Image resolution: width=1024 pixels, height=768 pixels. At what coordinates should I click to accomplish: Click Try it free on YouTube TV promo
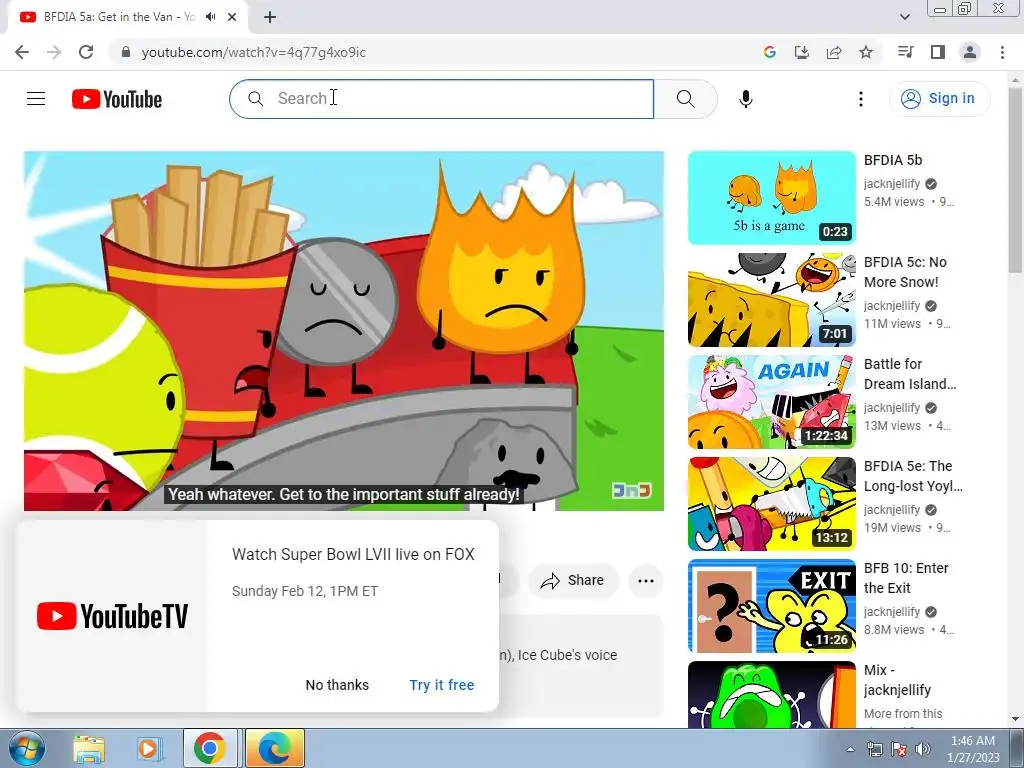442,685
